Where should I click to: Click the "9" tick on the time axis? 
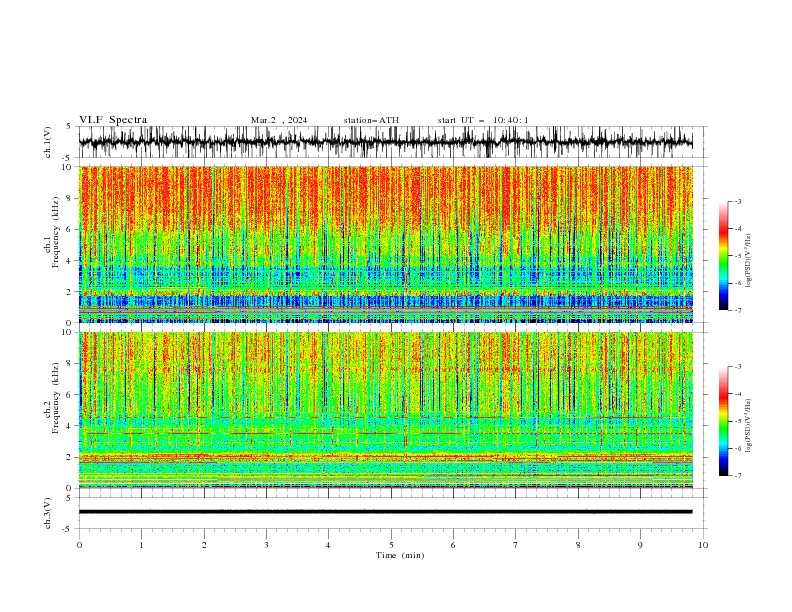click(x=640, y=545)
